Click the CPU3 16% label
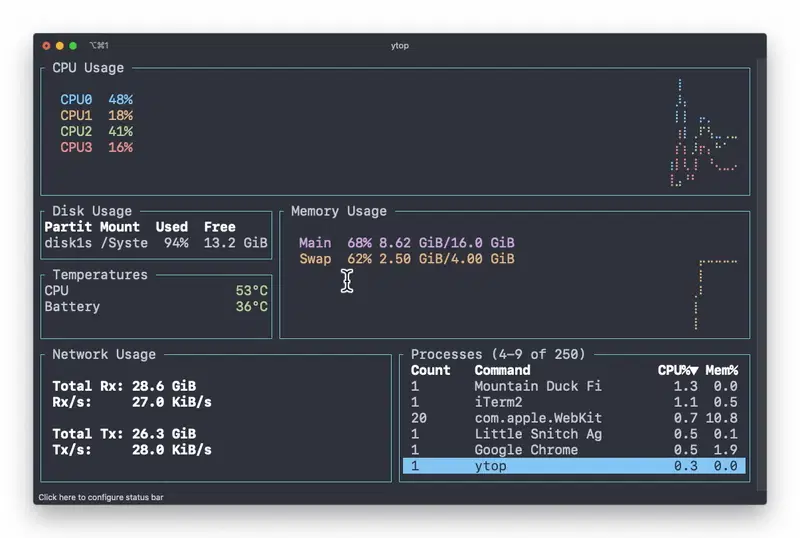 point(96,147)
